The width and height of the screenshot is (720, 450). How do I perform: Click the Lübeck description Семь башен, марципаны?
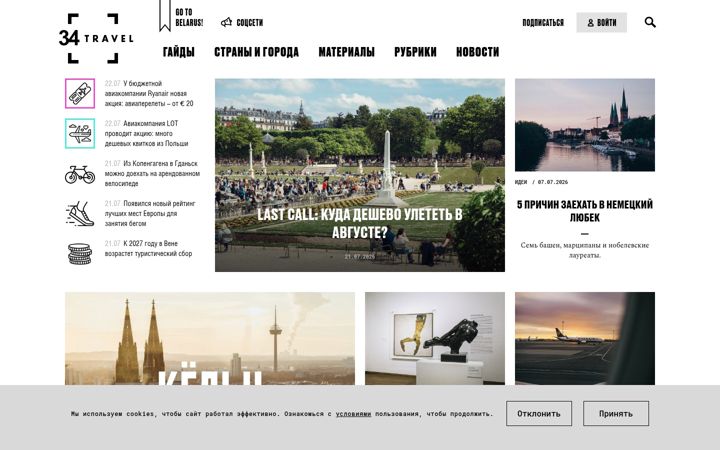[x=585, y=250]
